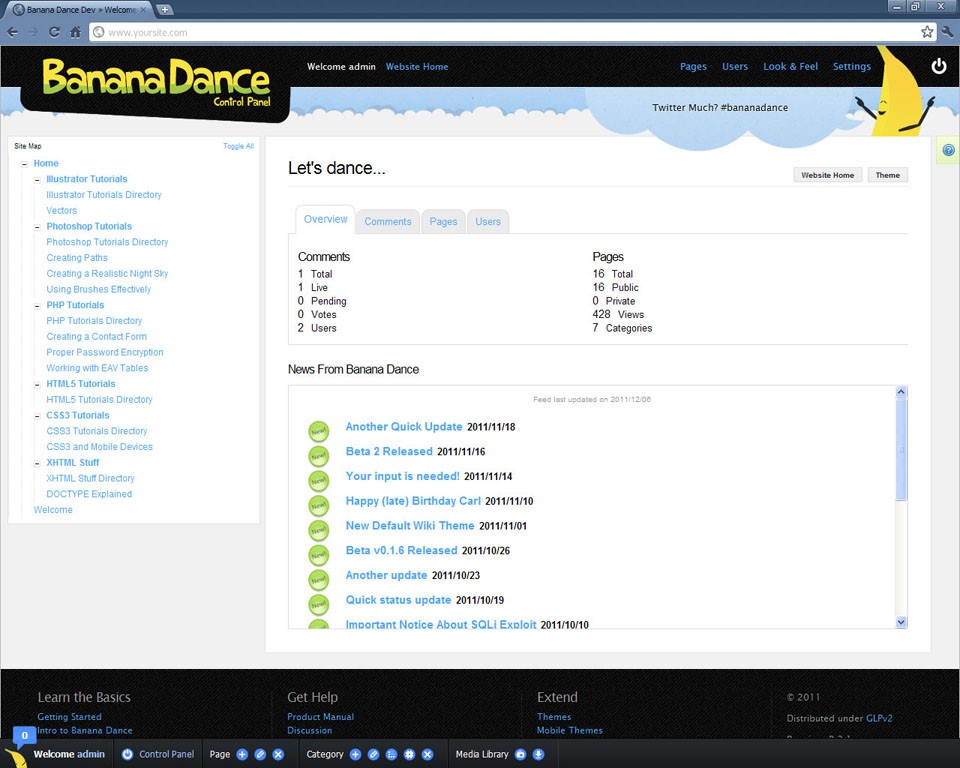
Task: Open the help question mark icon
Action: (948, 150)
